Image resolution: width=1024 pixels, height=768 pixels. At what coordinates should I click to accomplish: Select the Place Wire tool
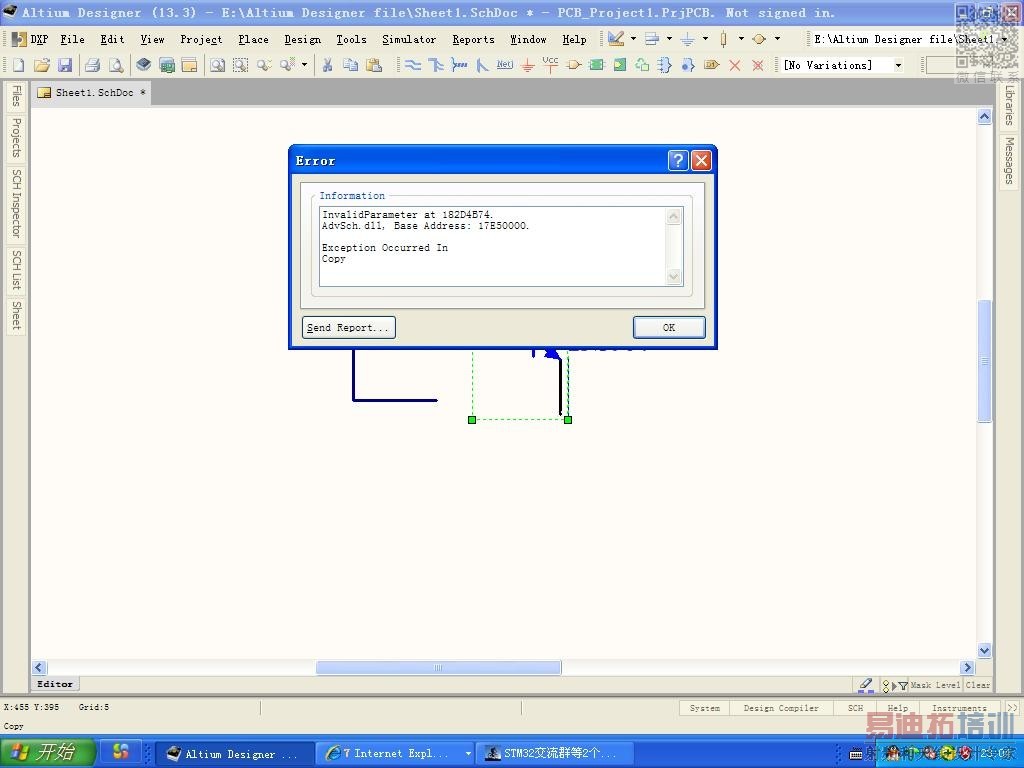pos(413,65)
